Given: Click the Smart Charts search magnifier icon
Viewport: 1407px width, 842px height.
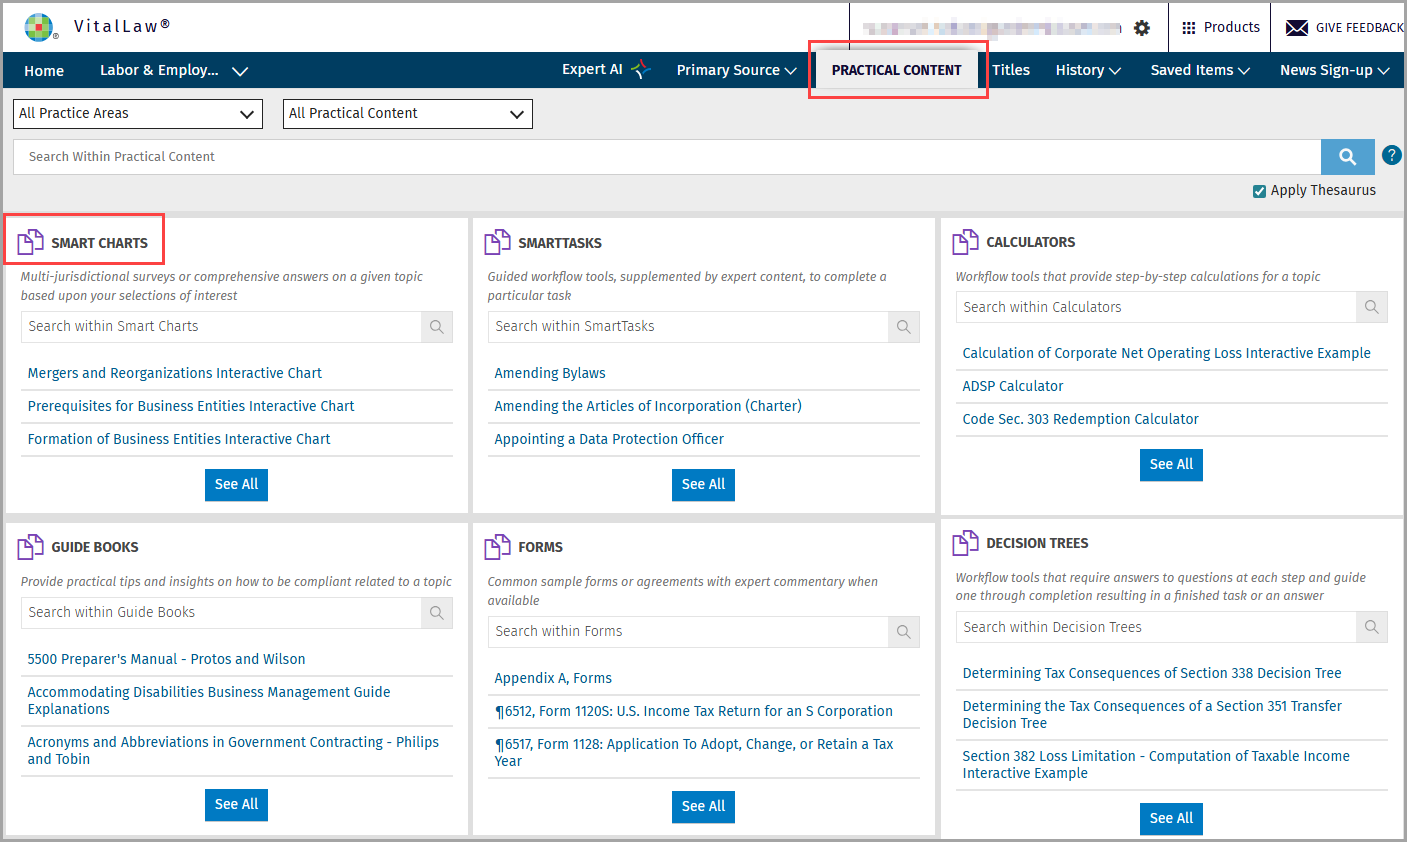Looking at the screenshot, I should (x=437, y=327).
